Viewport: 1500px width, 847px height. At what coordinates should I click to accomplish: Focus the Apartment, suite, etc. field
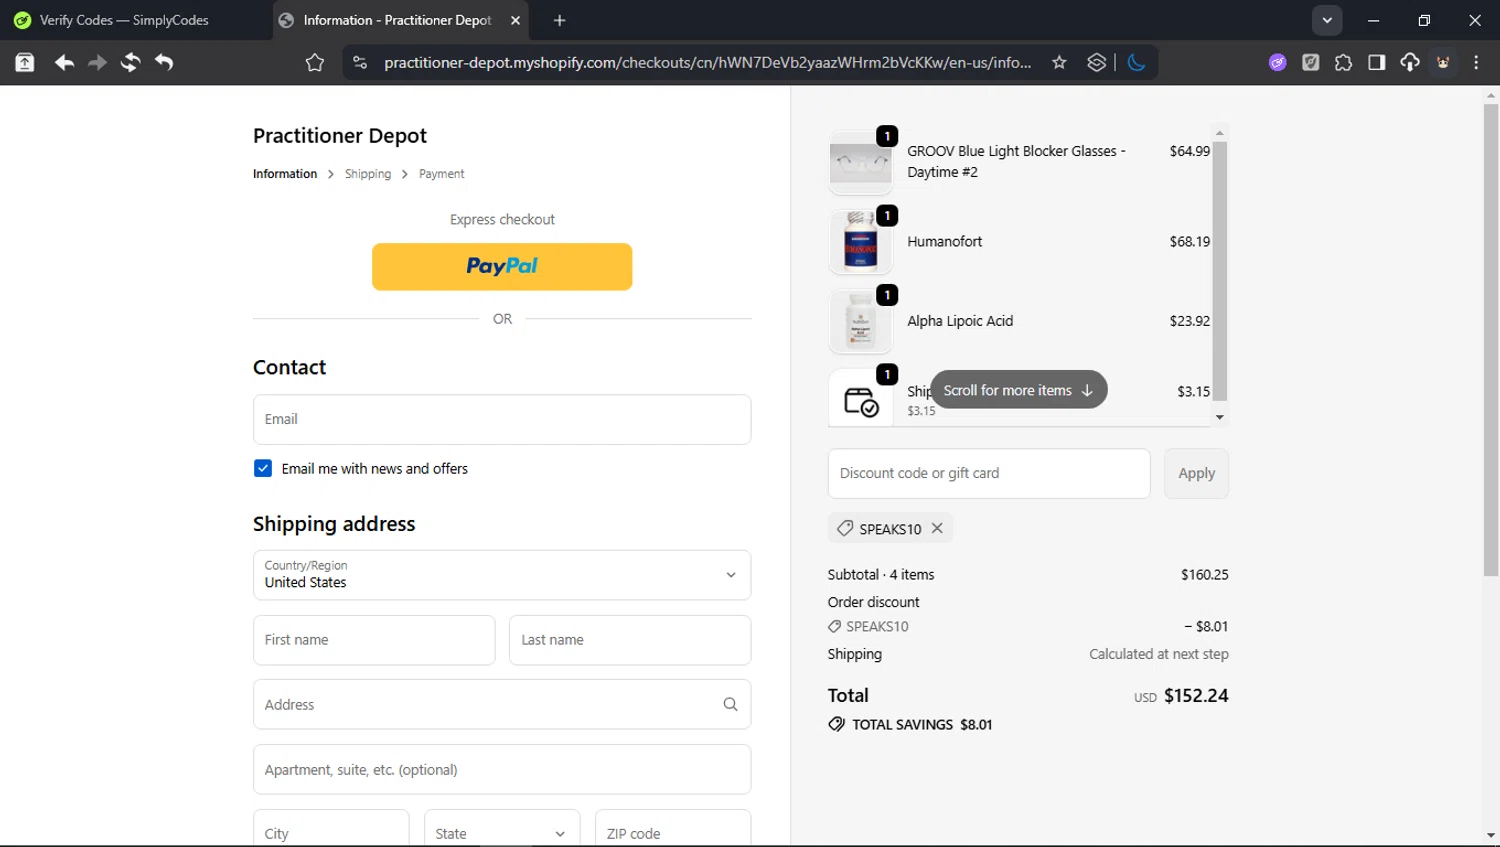(x=502, y=770)
